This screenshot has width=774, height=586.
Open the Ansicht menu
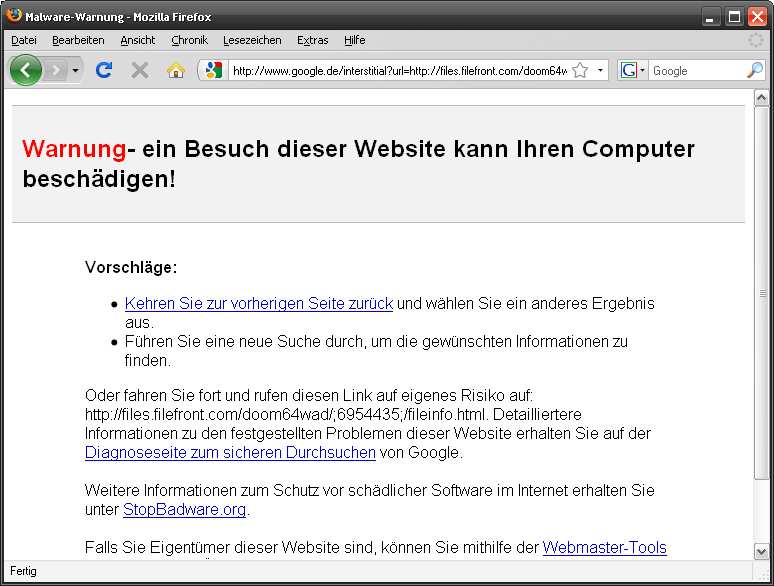138,40
